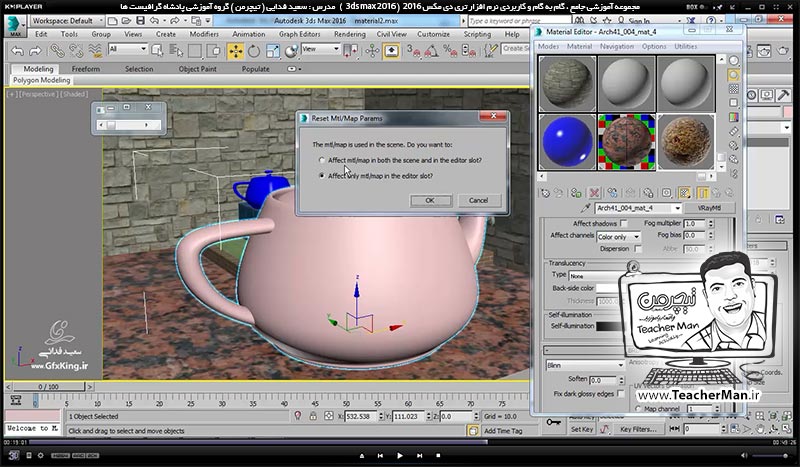The height and width of the screenshot is (467, 800).
Task: Expand the ribbon options dropdown after Populate
Action: [294, 69]
